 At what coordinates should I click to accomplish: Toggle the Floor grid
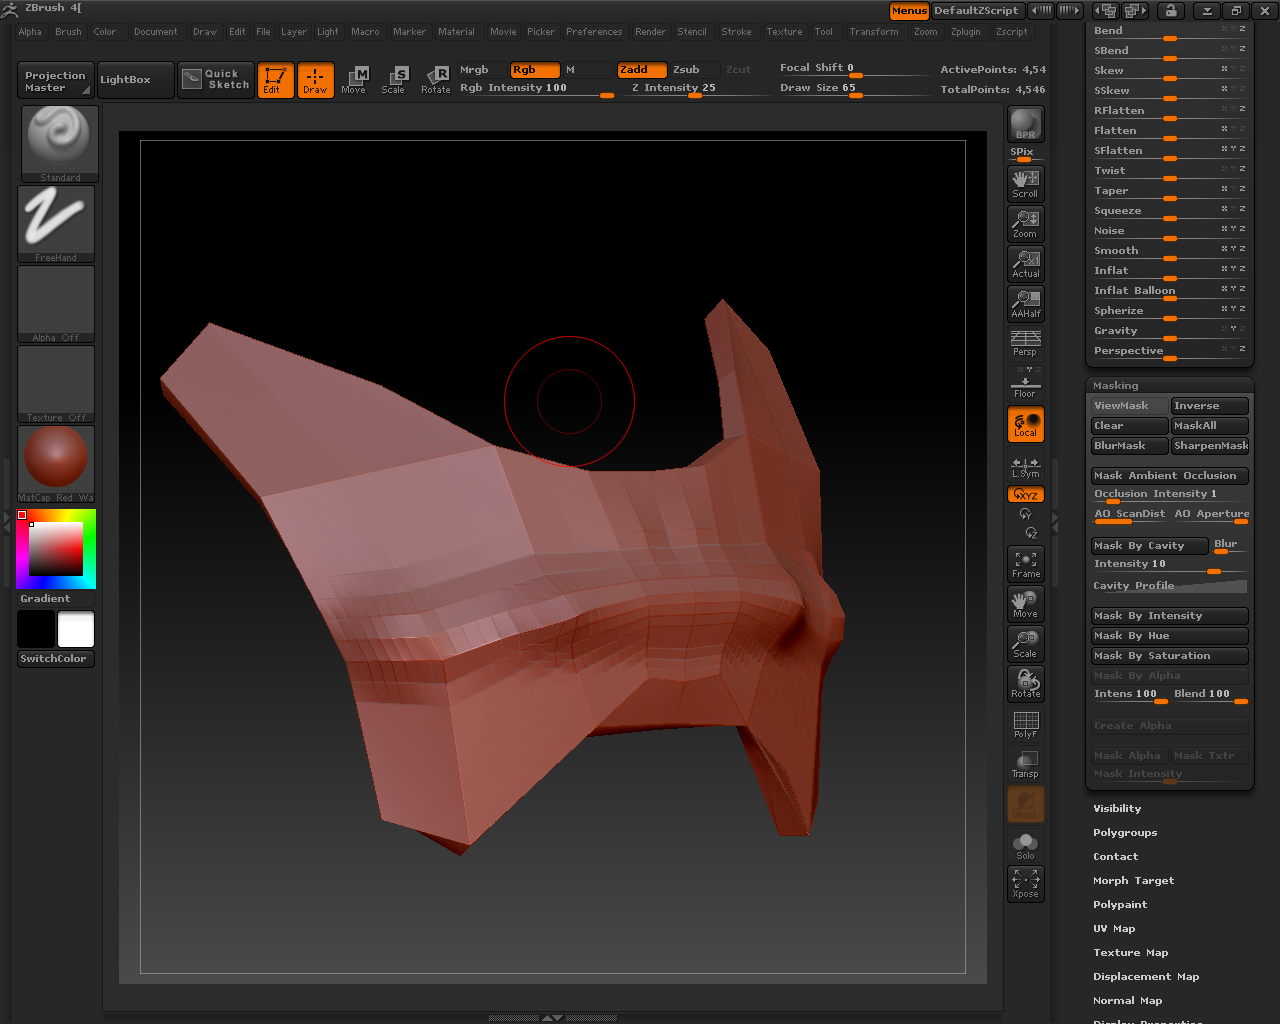tap(1025, 383)
